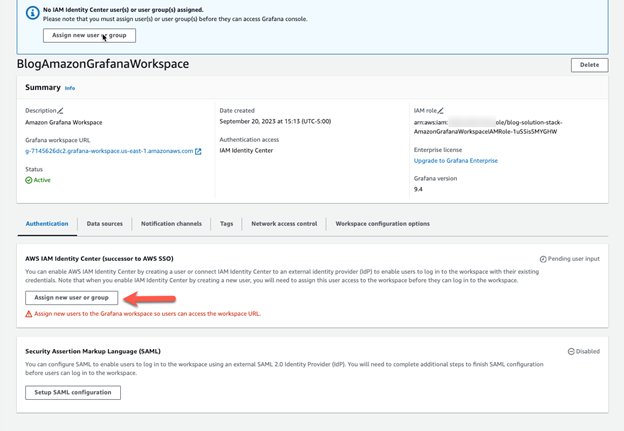Click the external link icon beside the workspace URL

click(198, 152)
